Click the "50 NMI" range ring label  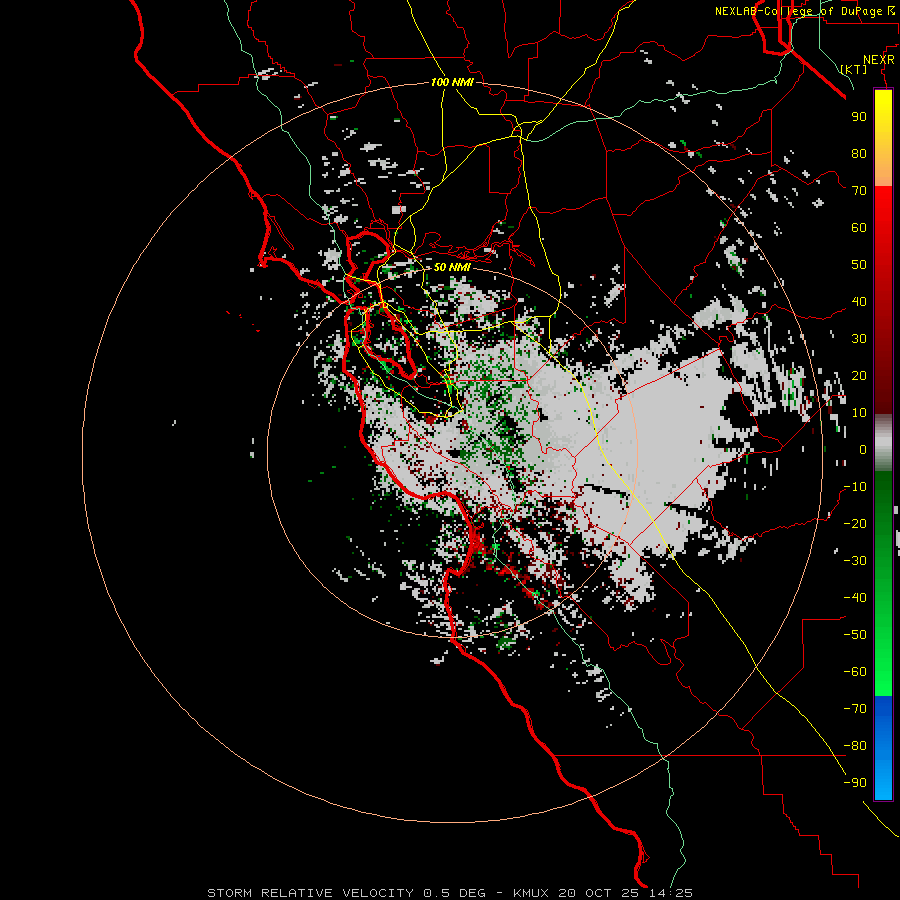coord(452,267)
